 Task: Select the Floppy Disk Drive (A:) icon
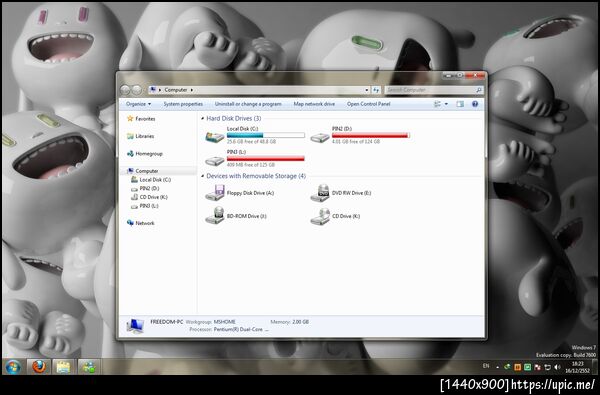215,193
